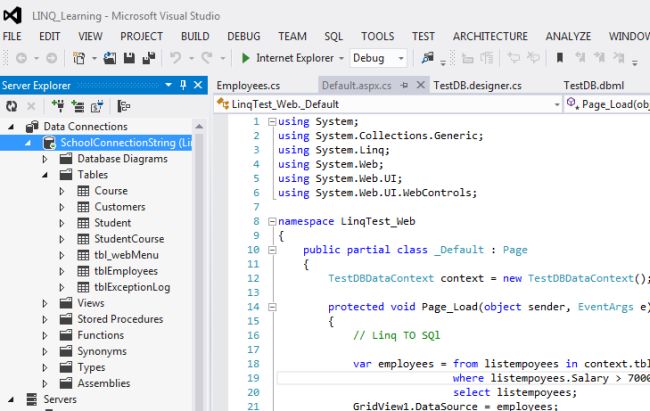This screenshot has height=411, width=650.
Task: Click the Connect to SharePoint icon in Server Explorer
Action: click(x=97, y=106)
